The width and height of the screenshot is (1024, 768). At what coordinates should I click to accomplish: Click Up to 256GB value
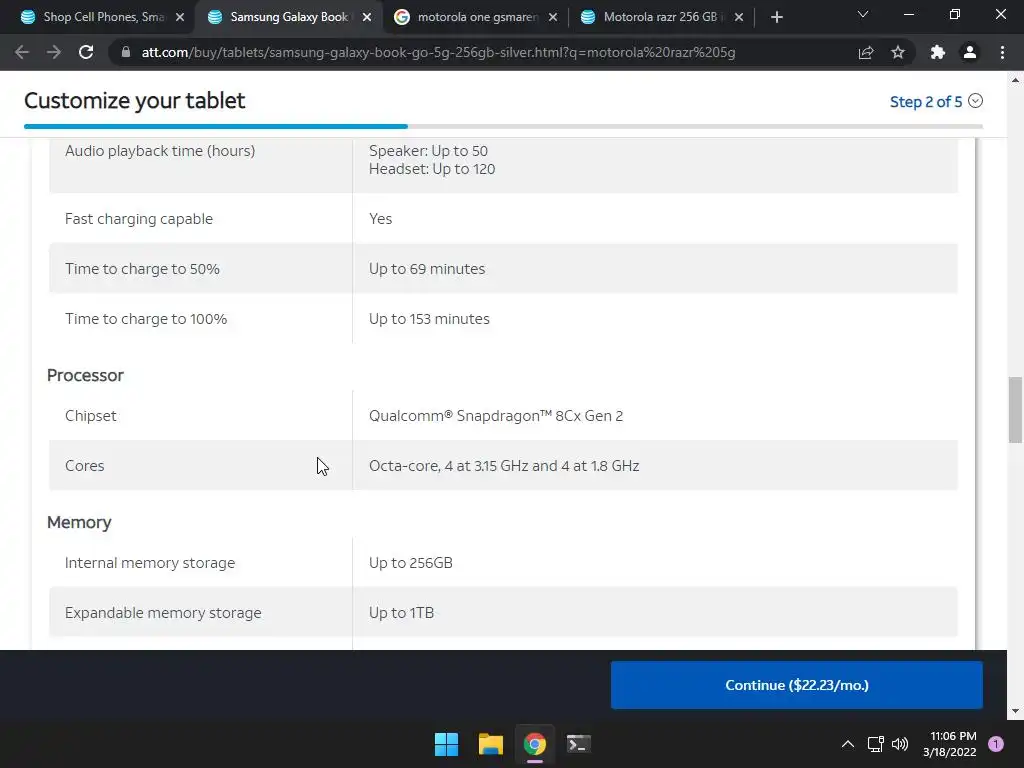pos(411,563)
